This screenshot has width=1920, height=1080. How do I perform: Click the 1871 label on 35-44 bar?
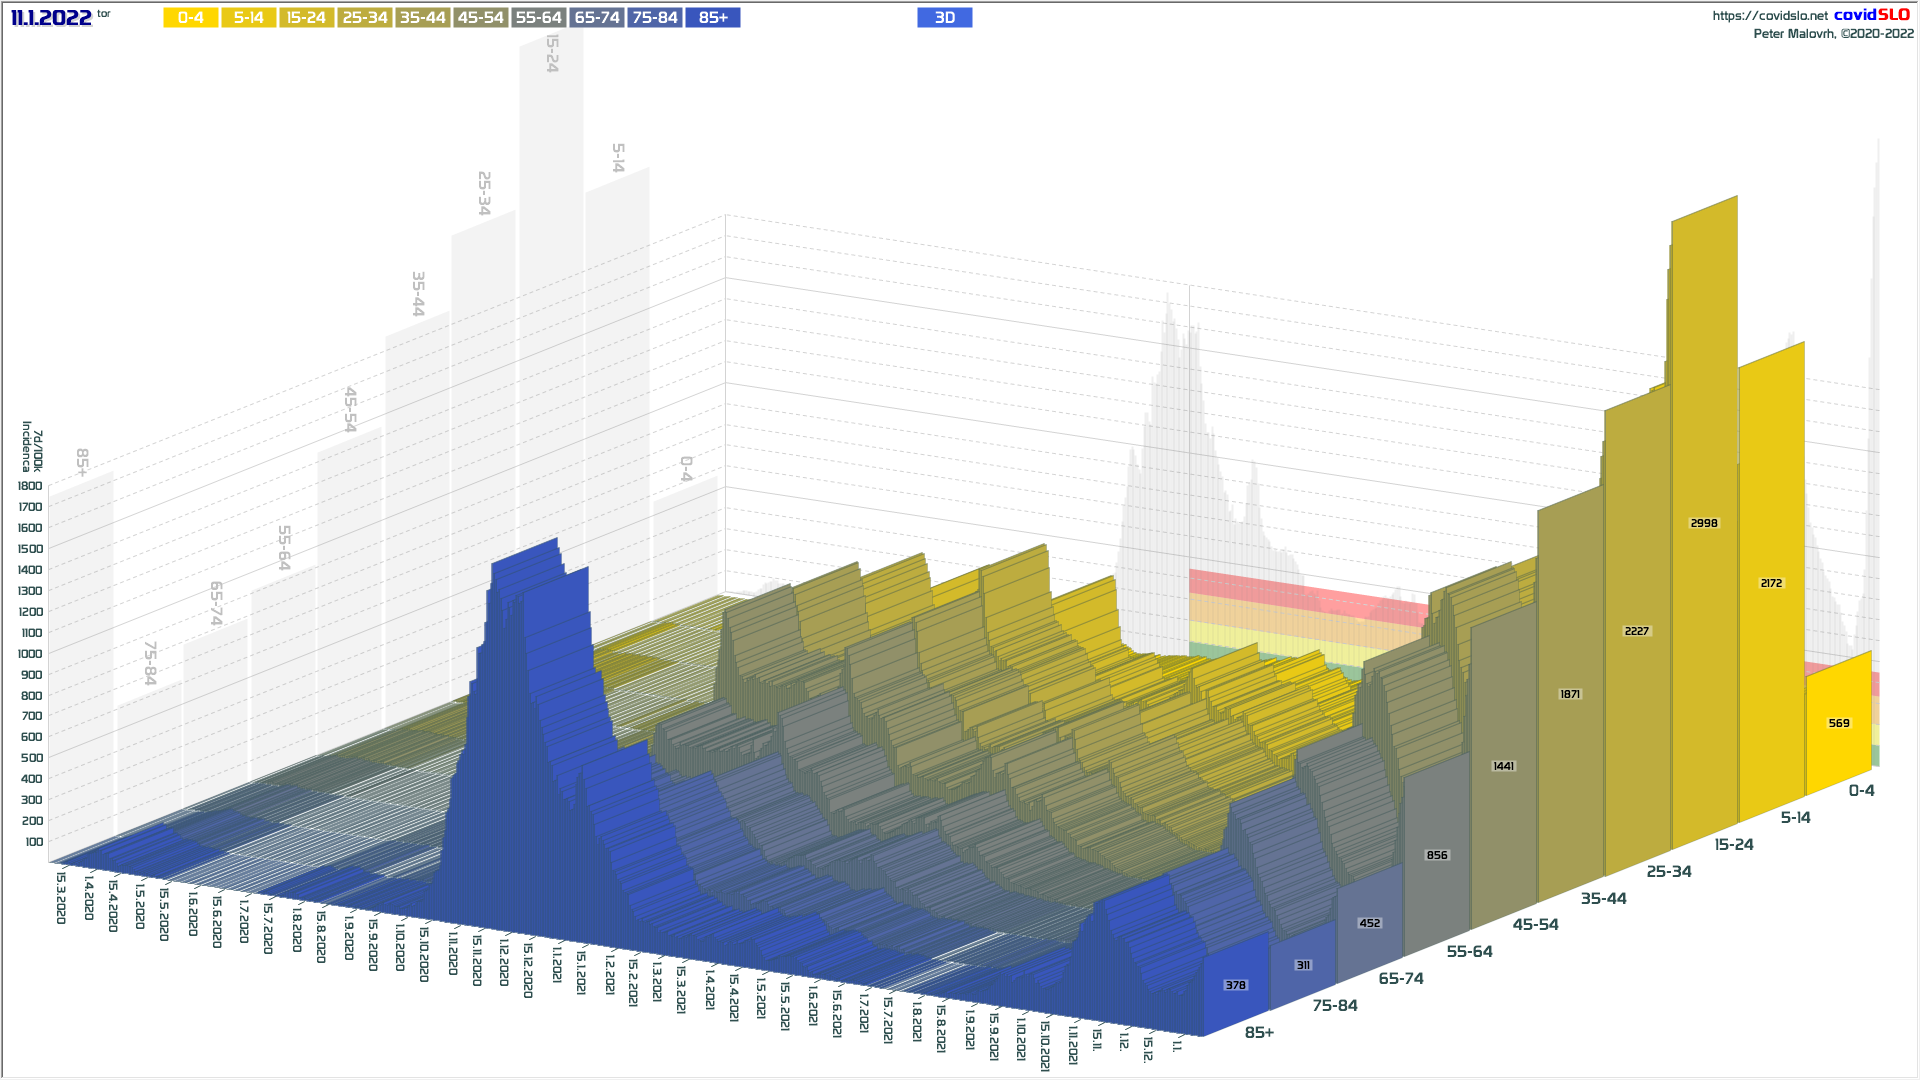pyautogui.click(x=1570, y=694)
